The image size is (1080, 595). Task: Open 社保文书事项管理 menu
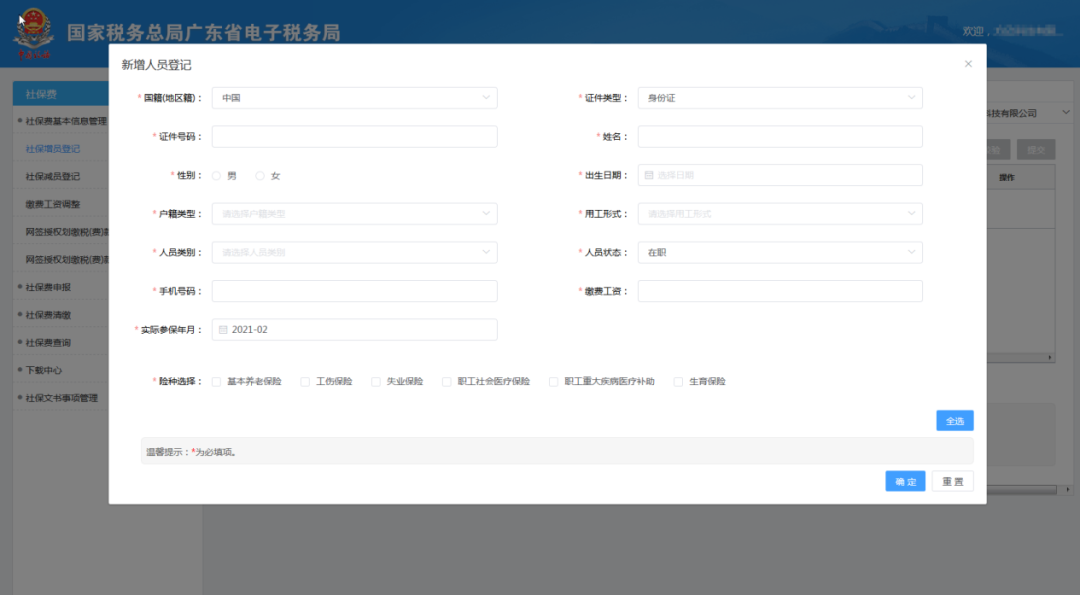tap(62, 398)
